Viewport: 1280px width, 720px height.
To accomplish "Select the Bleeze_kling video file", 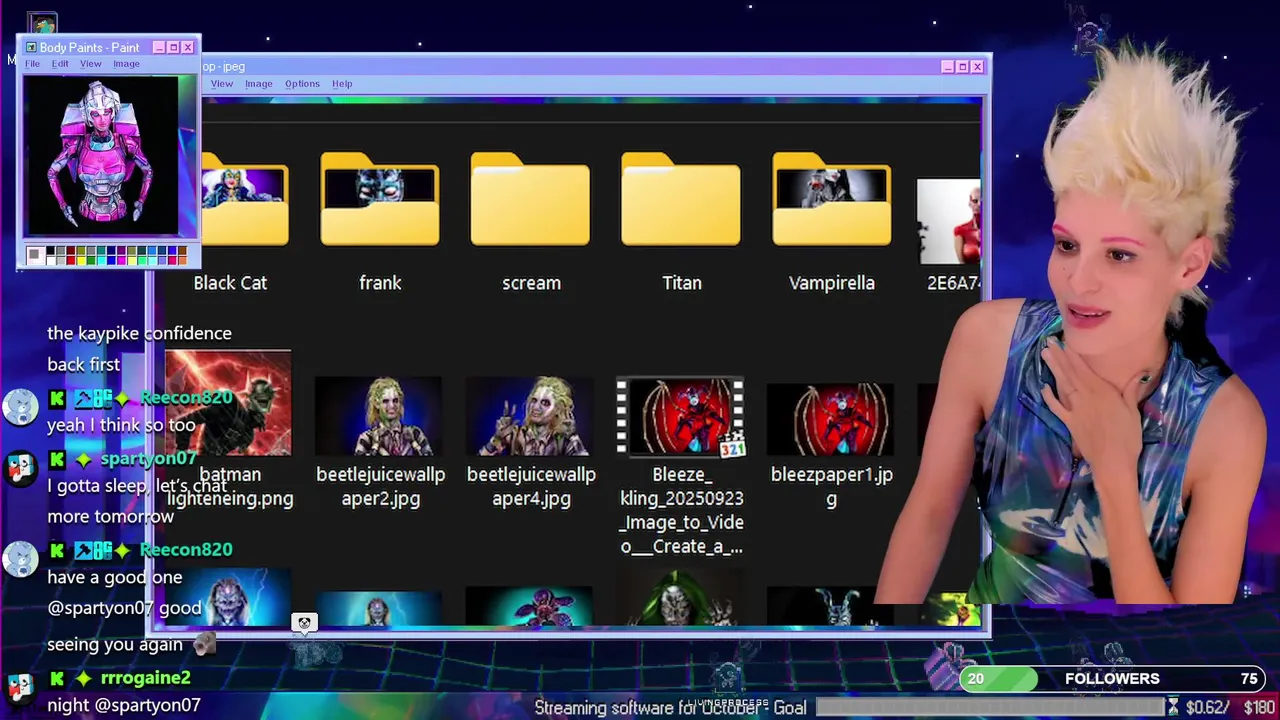I will 681,417.
